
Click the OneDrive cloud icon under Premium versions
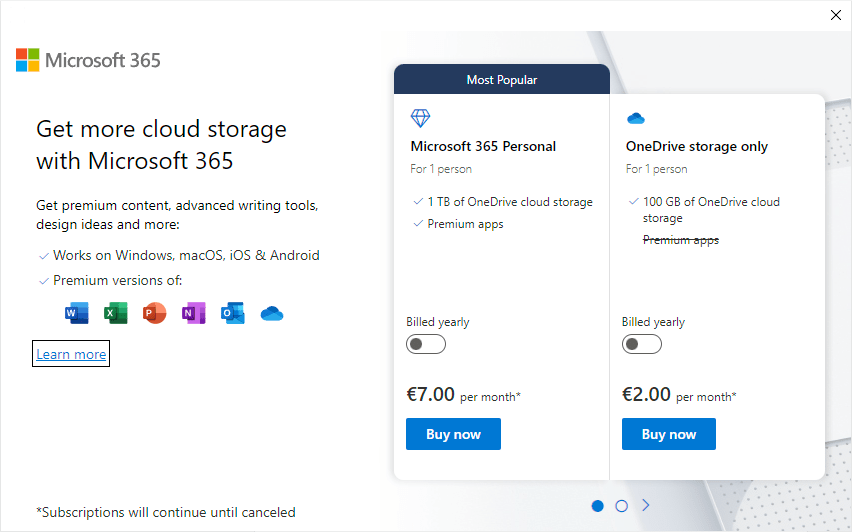[272, 314]
